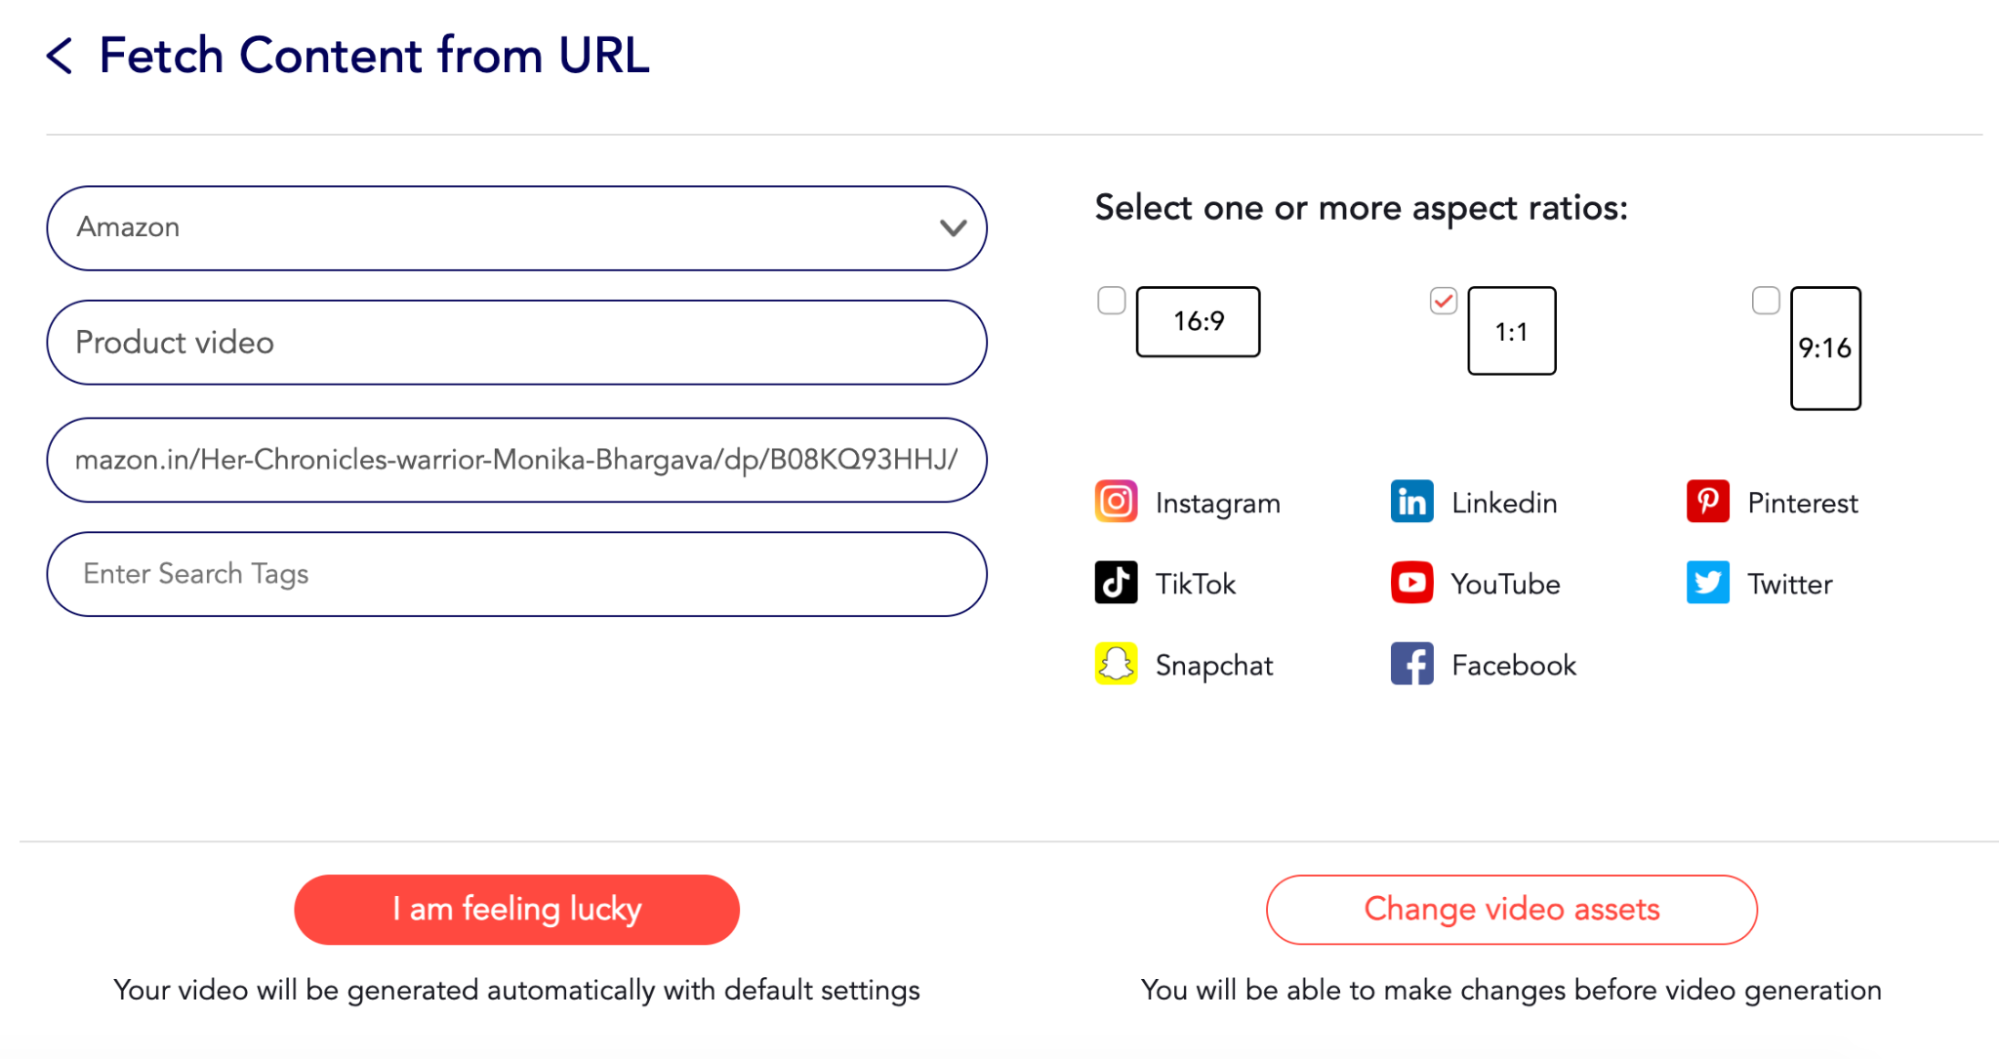This screenshot has height=1060, width=1999.
Task: Enable the 16:9 aspect ratio checkbox
Action: (1111, 300)
